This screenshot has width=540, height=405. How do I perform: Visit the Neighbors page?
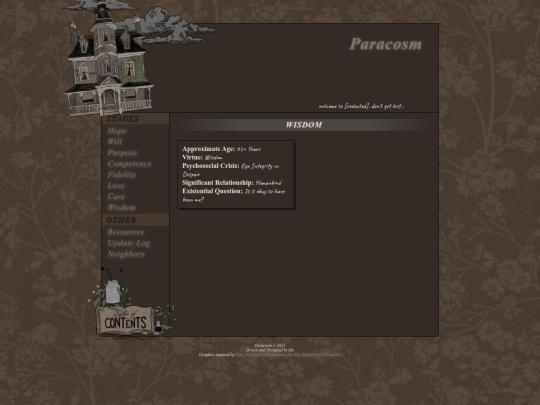(x=126, y=254)
